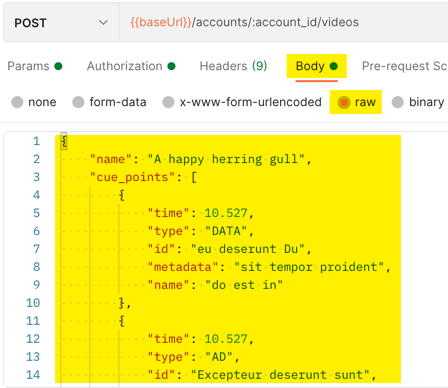Image resolution: width=448 pixels, height=388 pixels.
Task: Click the "metadata" key on line 8
Action: click(183, 267)
